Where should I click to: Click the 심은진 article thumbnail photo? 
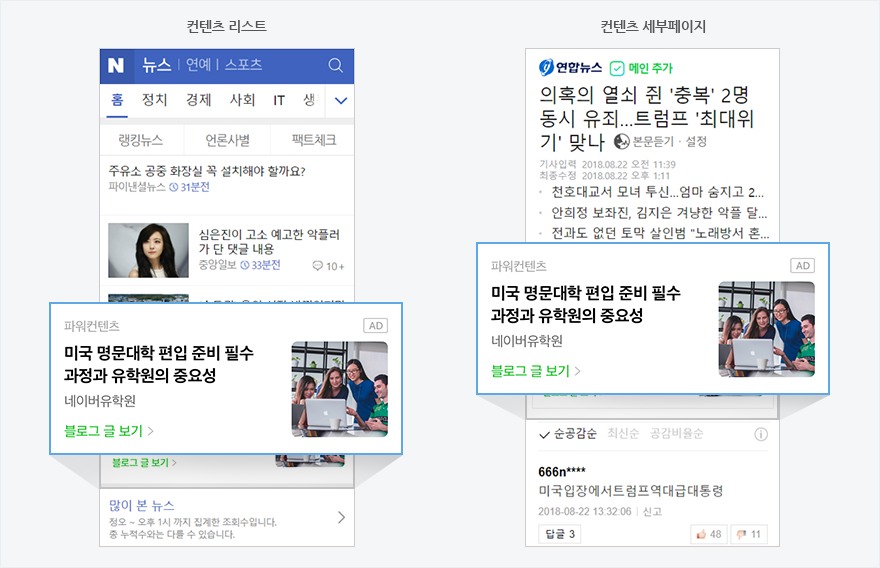pyautogui.click(x=148, y=250)
